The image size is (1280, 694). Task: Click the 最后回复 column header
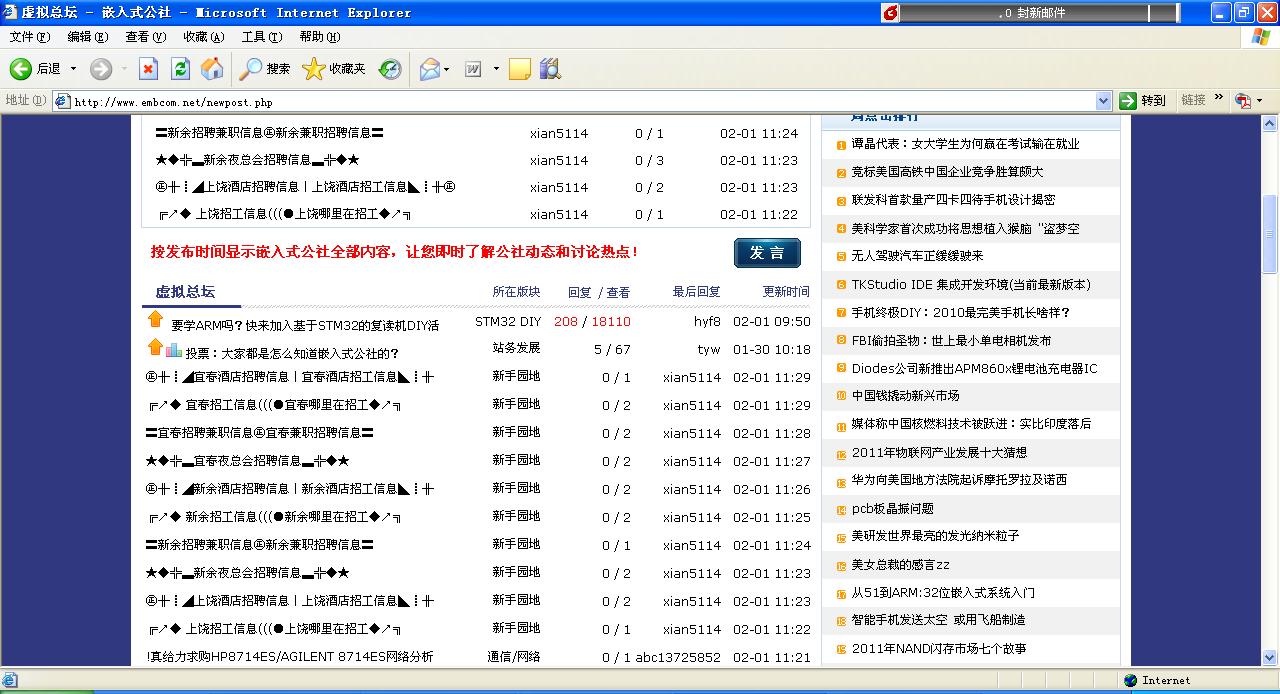point(696,292)
